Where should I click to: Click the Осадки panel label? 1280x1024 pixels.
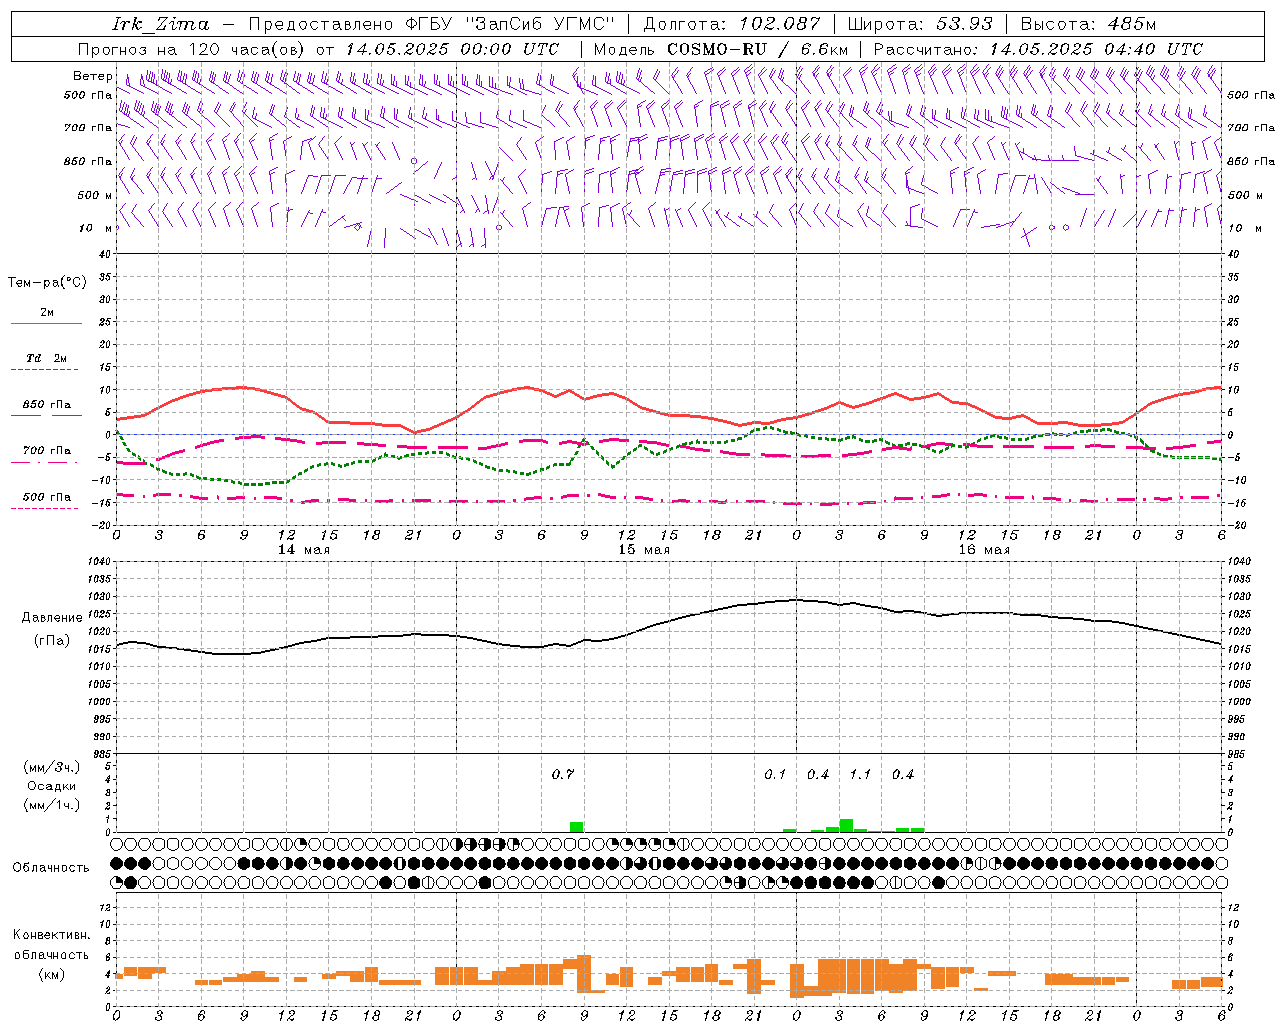tap(51, 786)
